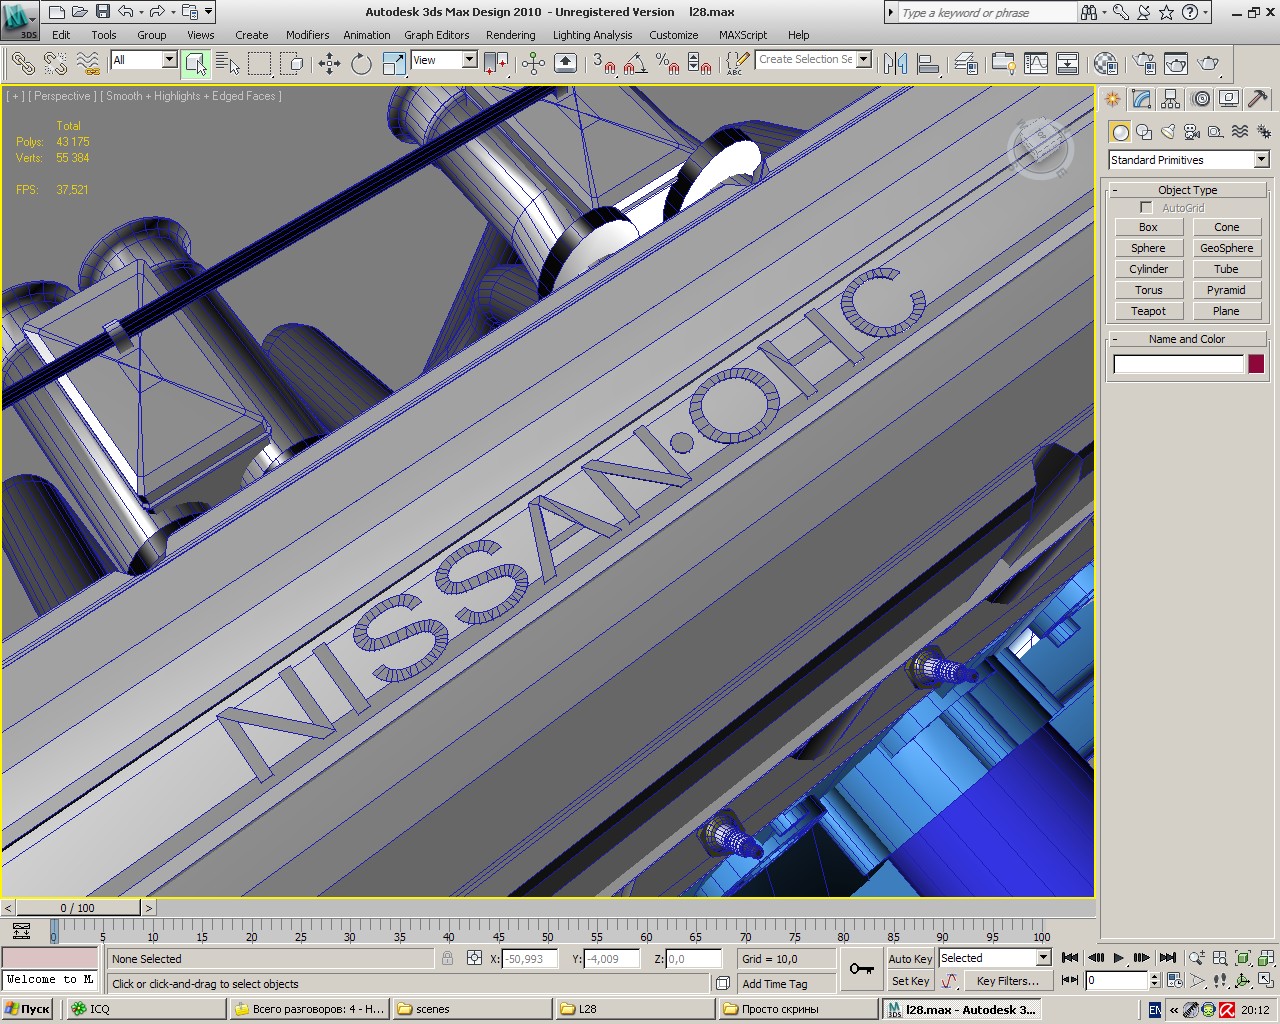Select the Space Warps category icon
1280x1024 pixels.
(x=1240, y=132)
